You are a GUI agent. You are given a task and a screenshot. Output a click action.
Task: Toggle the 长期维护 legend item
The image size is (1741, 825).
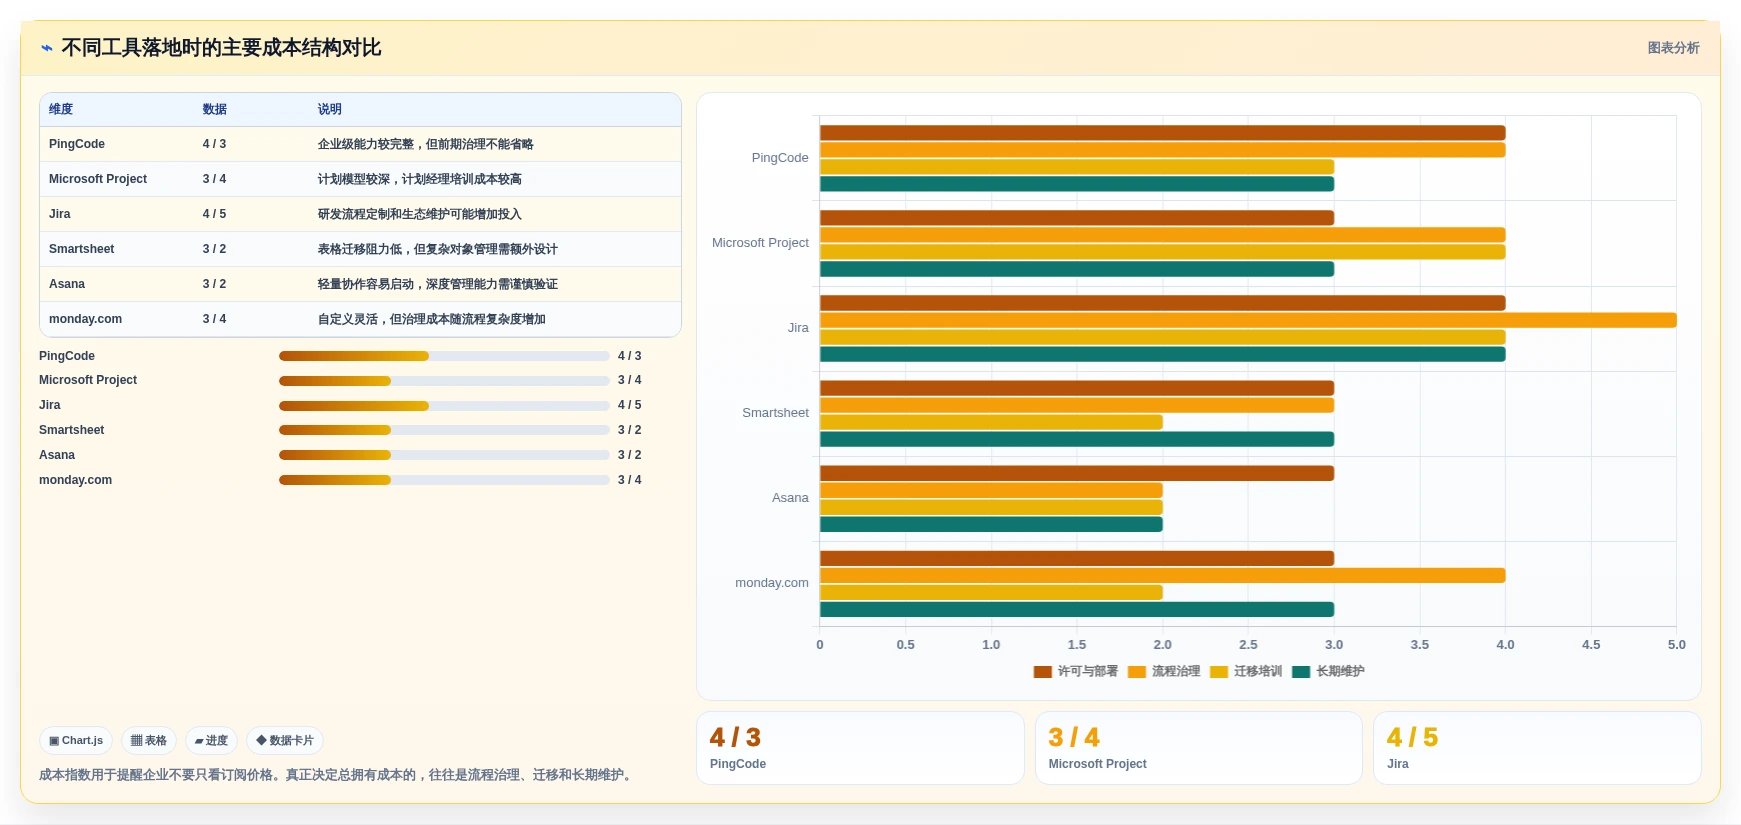click(1328, 672)
